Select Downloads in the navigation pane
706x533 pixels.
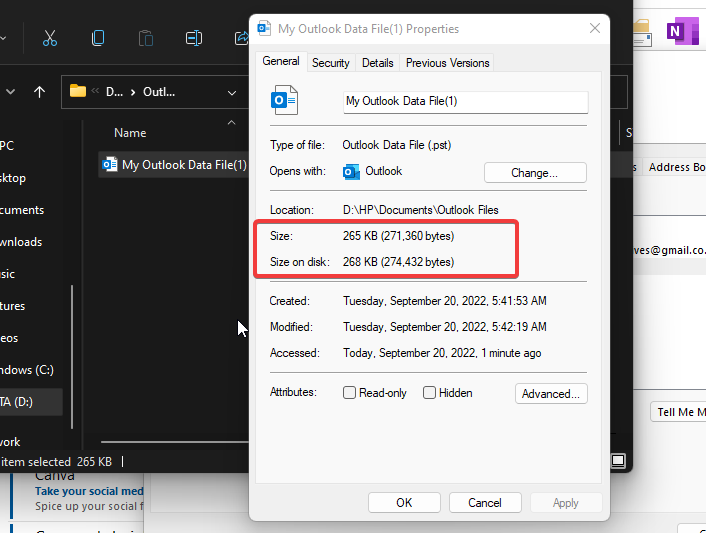(22, 242)
